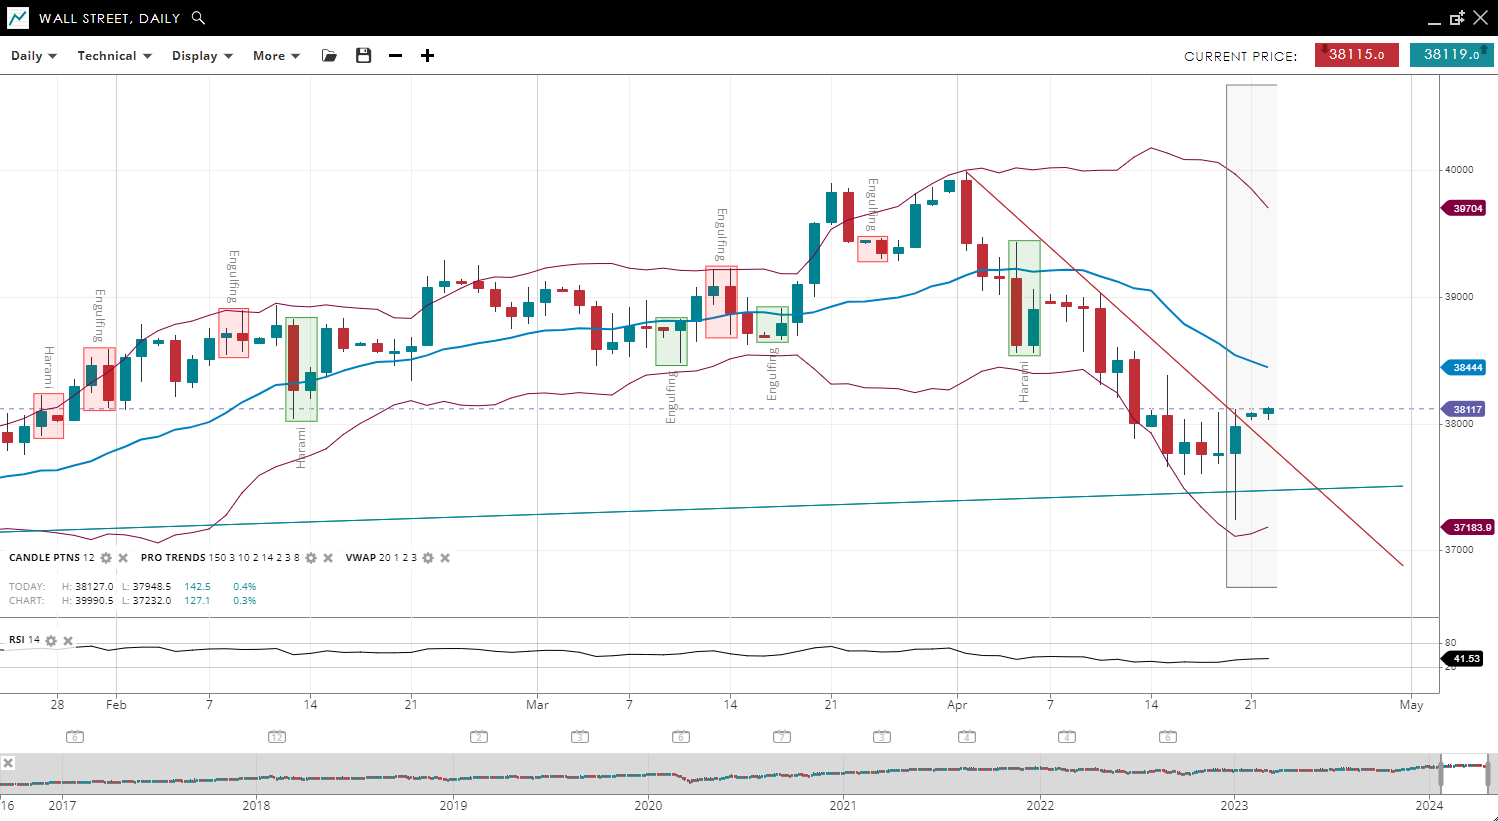Remove the RSI 14 indicator panel
Viewport: 1498px width, 821px height.
(68, 641)
